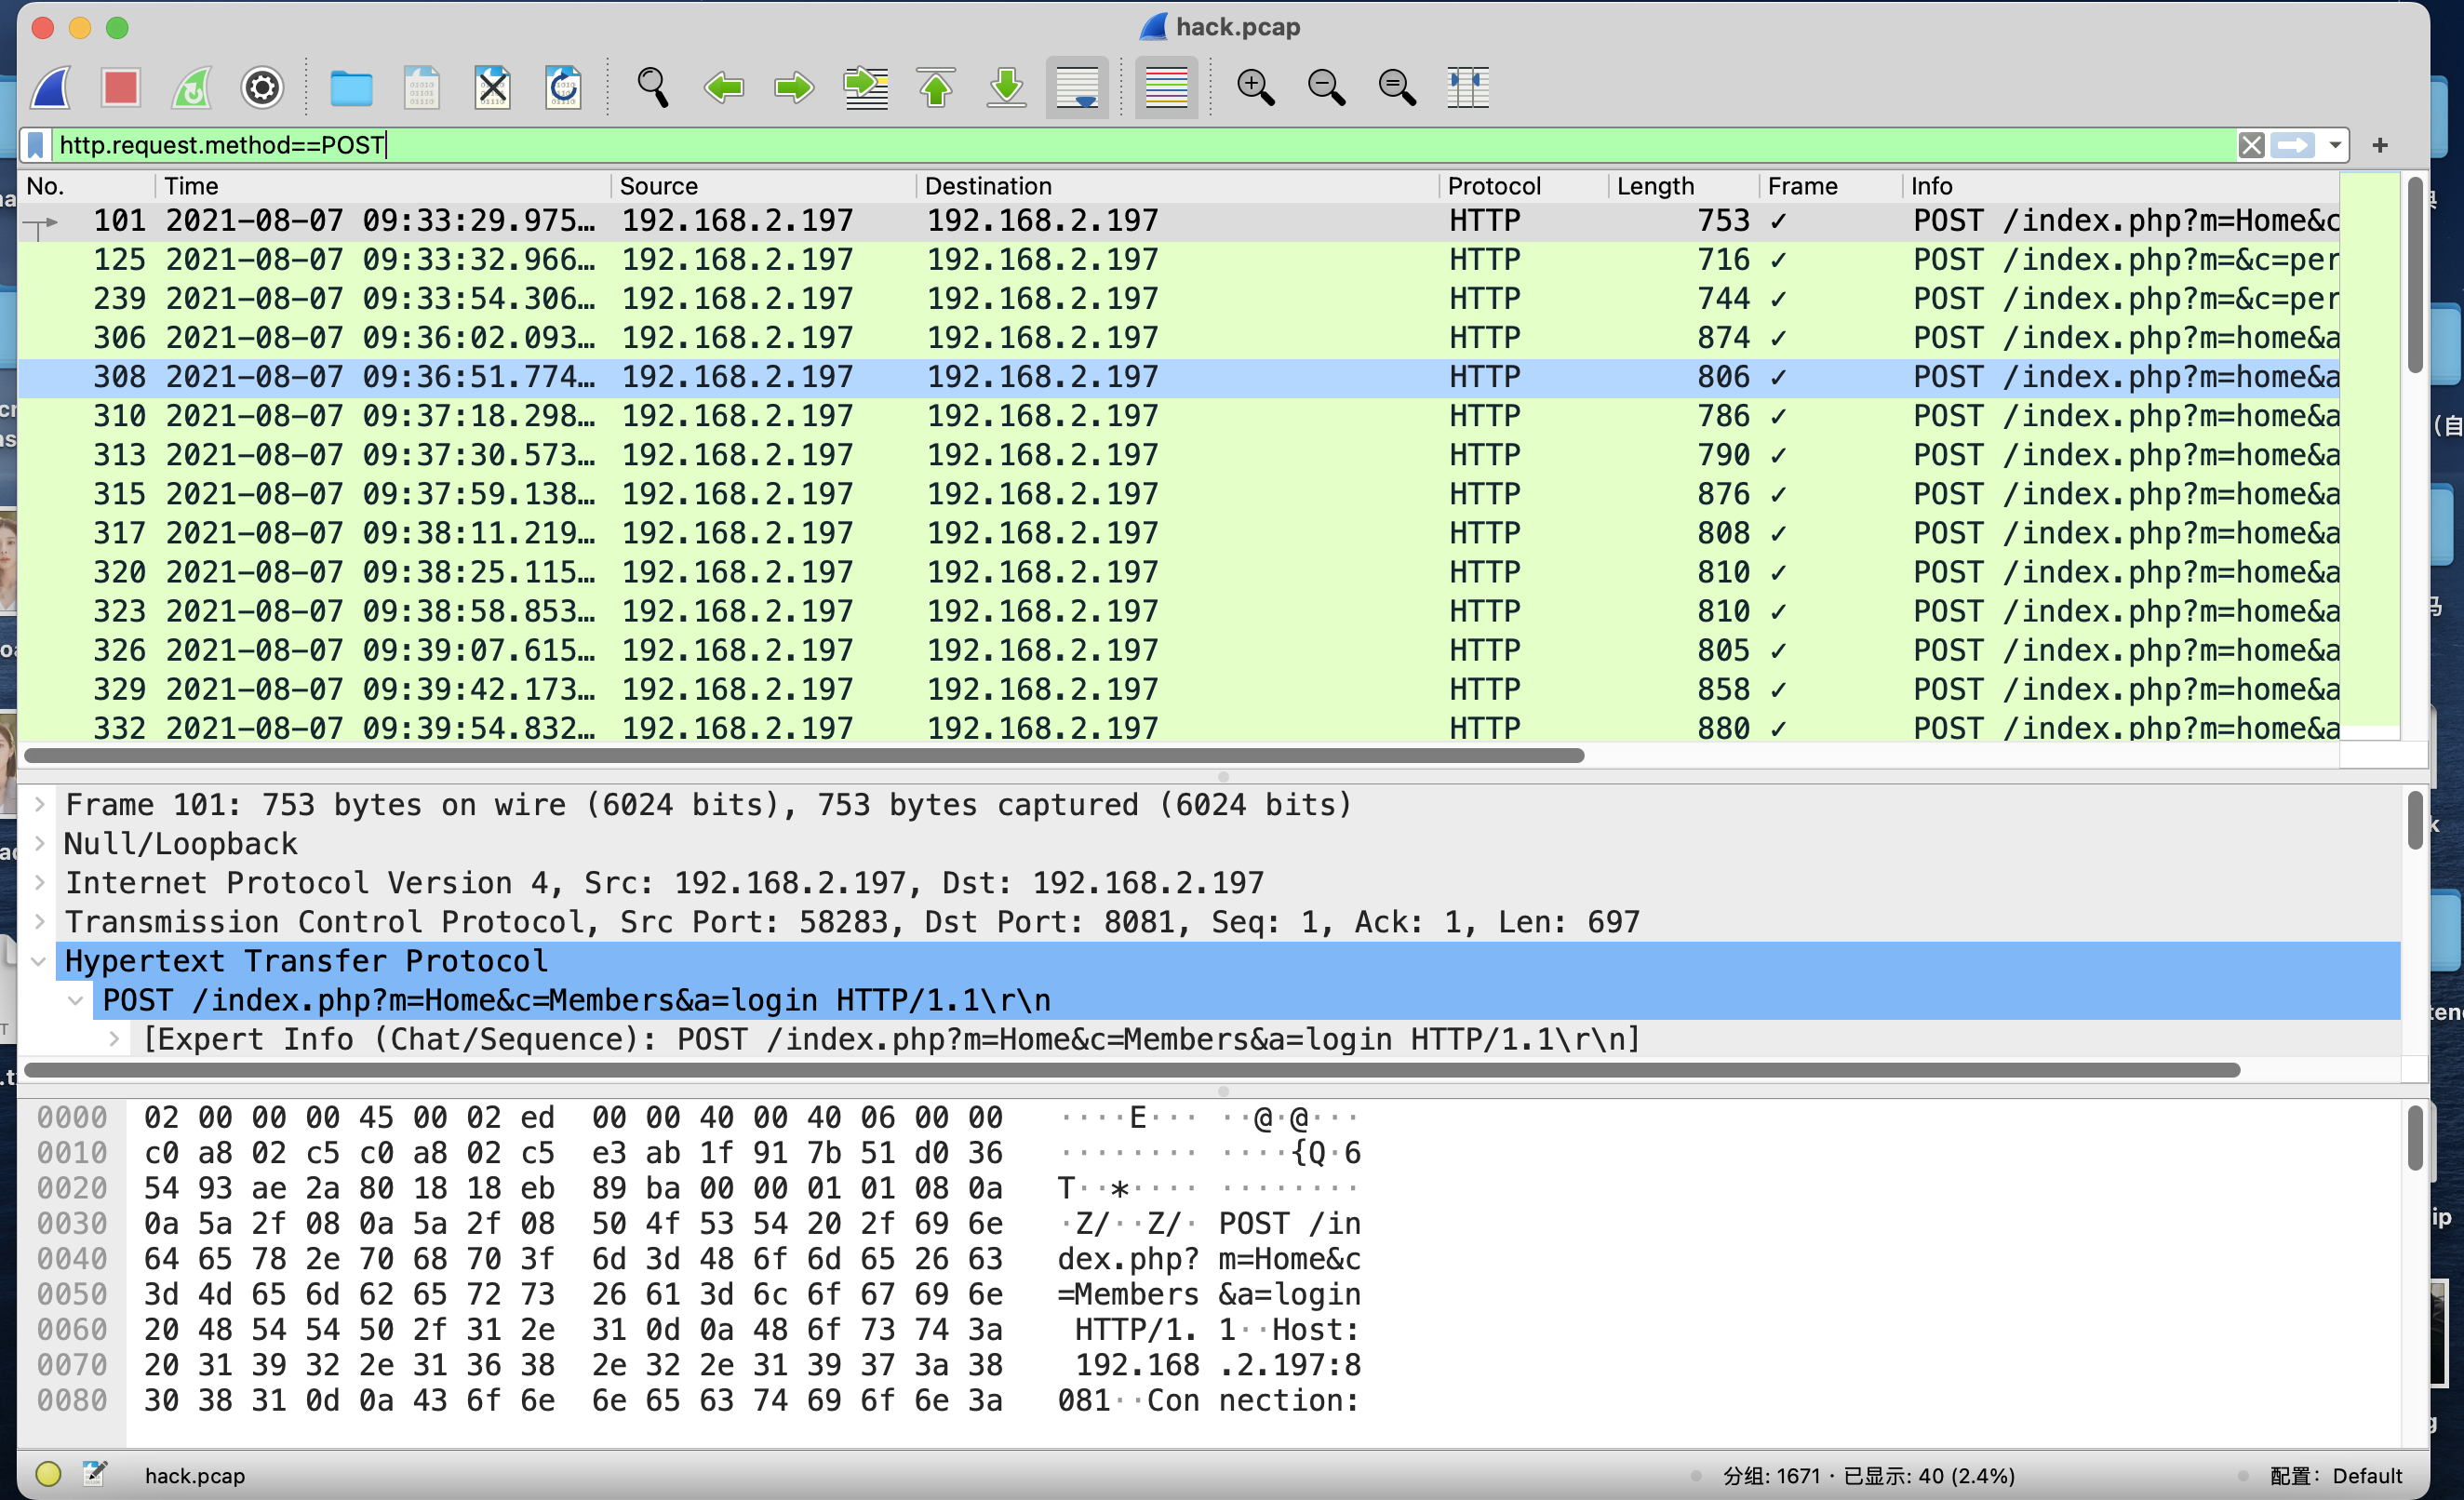Sort by Destination column header
Screen dimensions: 2464x1500
pos(1178,186)
